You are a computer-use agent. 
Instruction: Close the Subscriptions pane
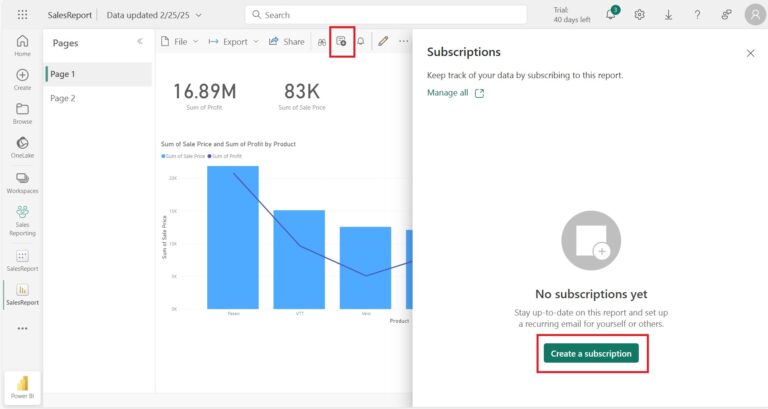pos(750,53)
